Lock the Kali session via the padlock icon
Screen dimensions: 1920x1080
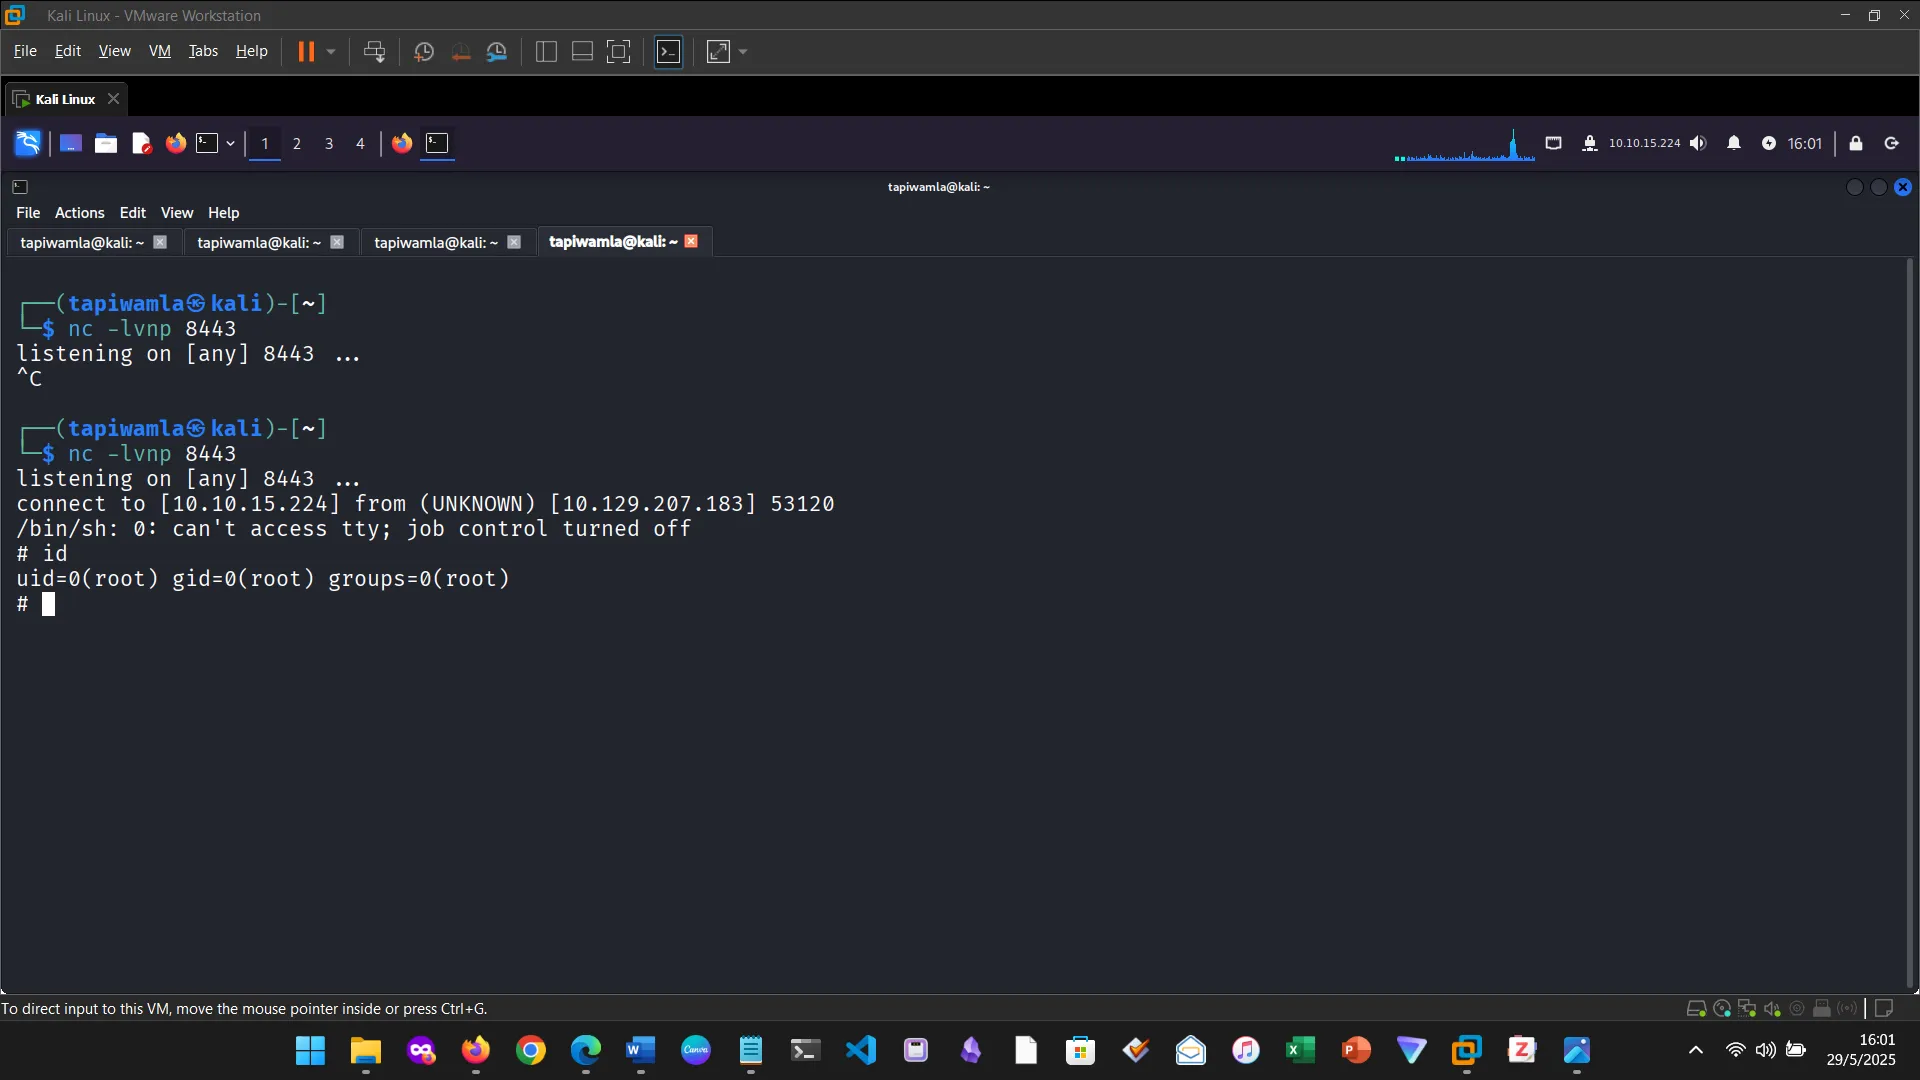[x=1857, y=143]
